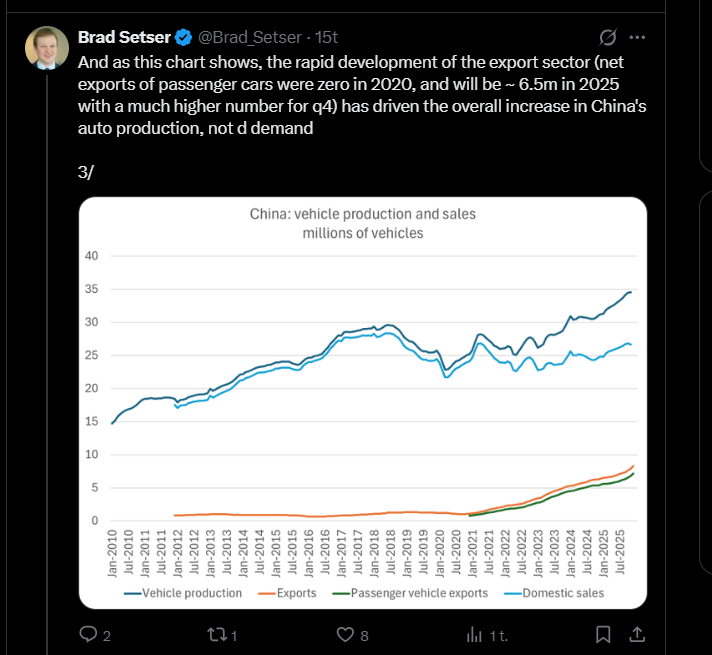Click the blue verified badge
The height and width of the screenshot is (655, 712).
click(184, 38)
